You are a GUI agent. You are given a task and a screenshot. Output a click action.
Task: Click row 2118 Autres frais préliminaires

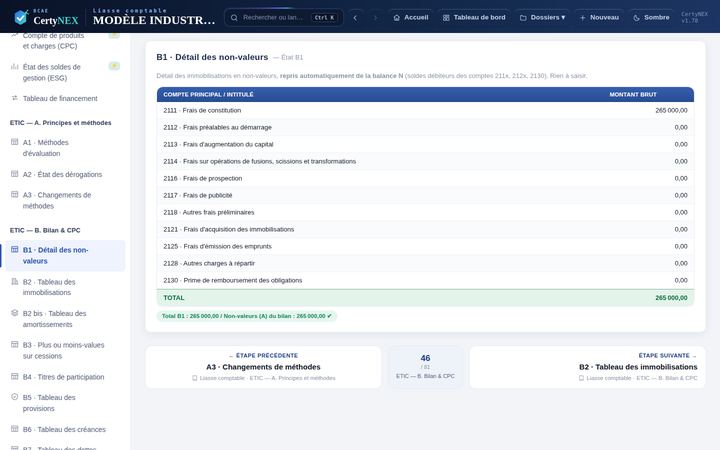point(425,212)
